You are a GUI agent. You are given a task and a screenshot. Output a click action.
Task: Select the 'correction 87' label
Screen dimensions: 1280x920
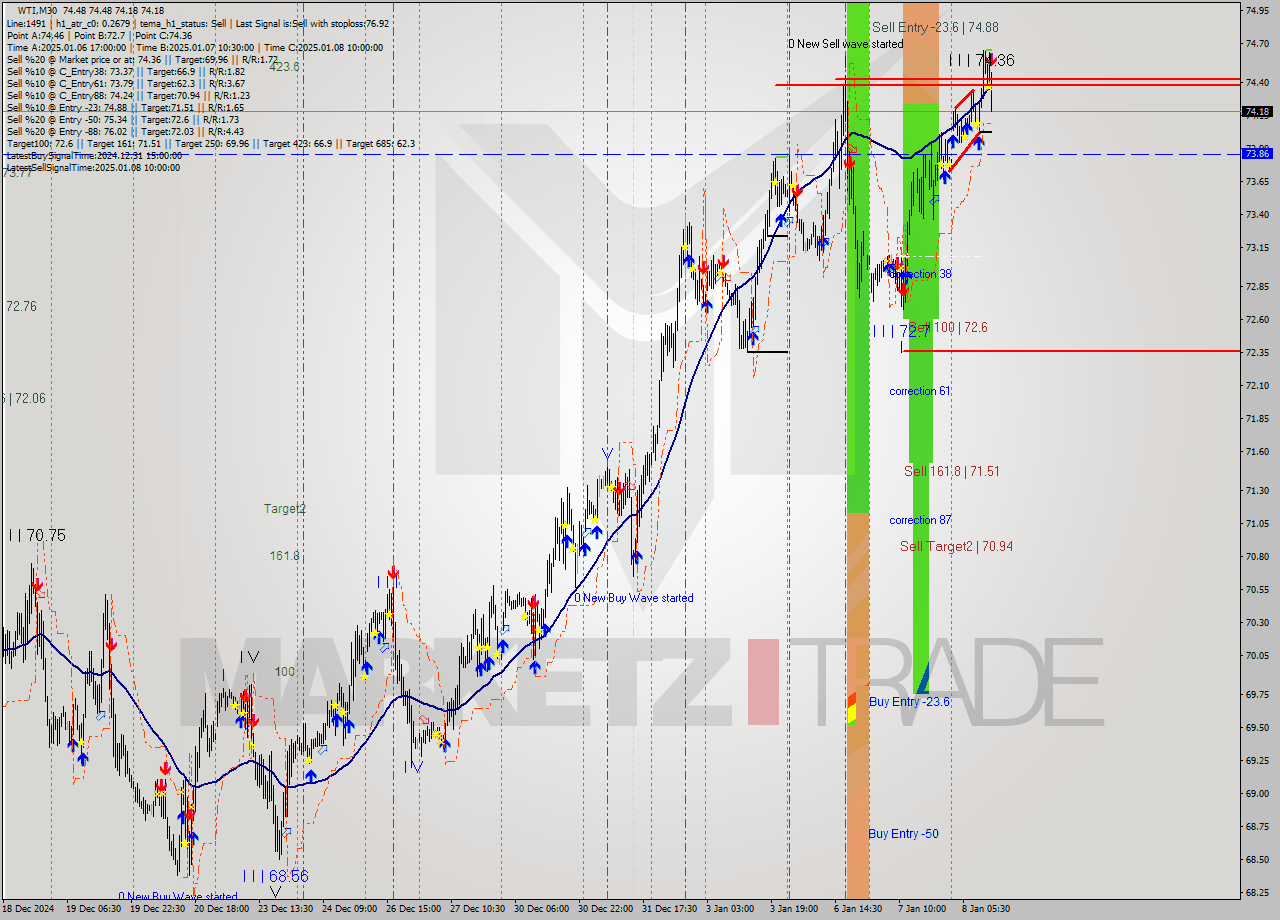coord(920,520)
